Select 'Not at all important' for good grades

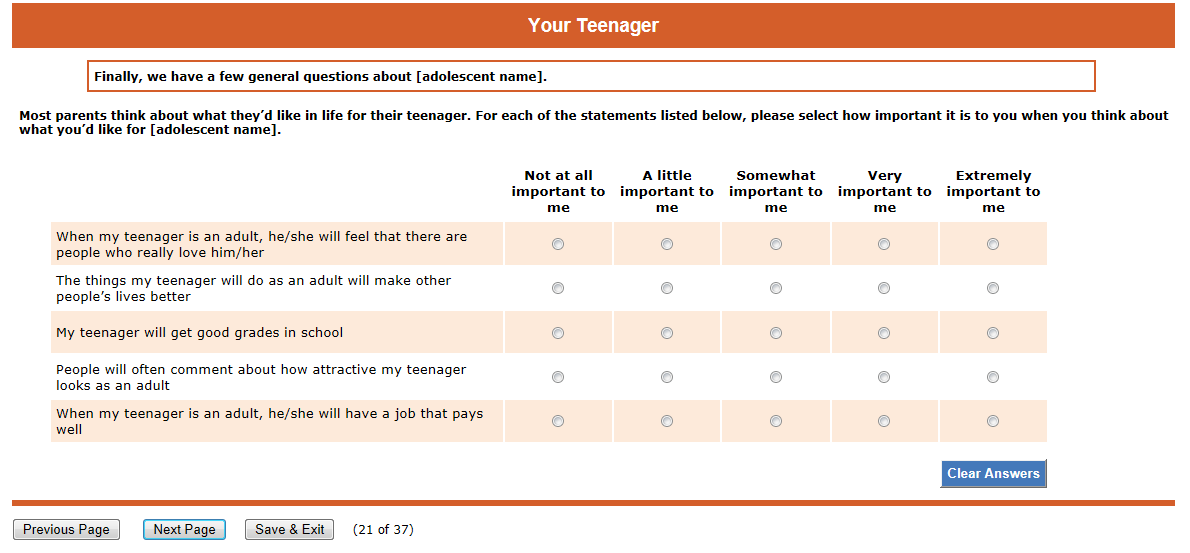pos(558,333)
